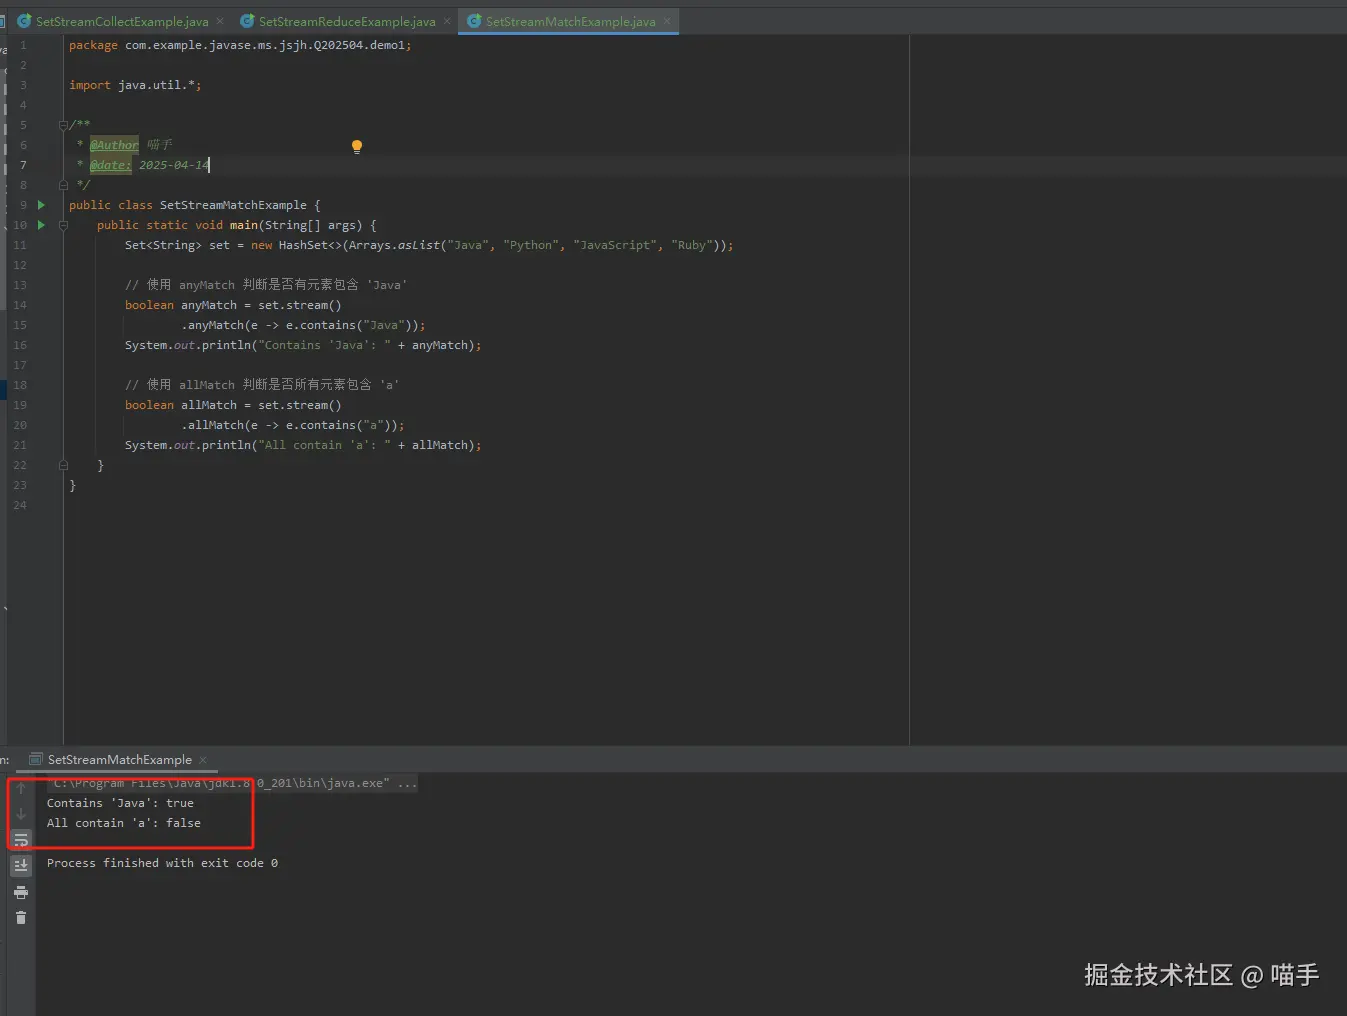Click the 'public class SetStreamMatchExample' declaration
1347x1016 pixels.
click(x=195, y=205)
